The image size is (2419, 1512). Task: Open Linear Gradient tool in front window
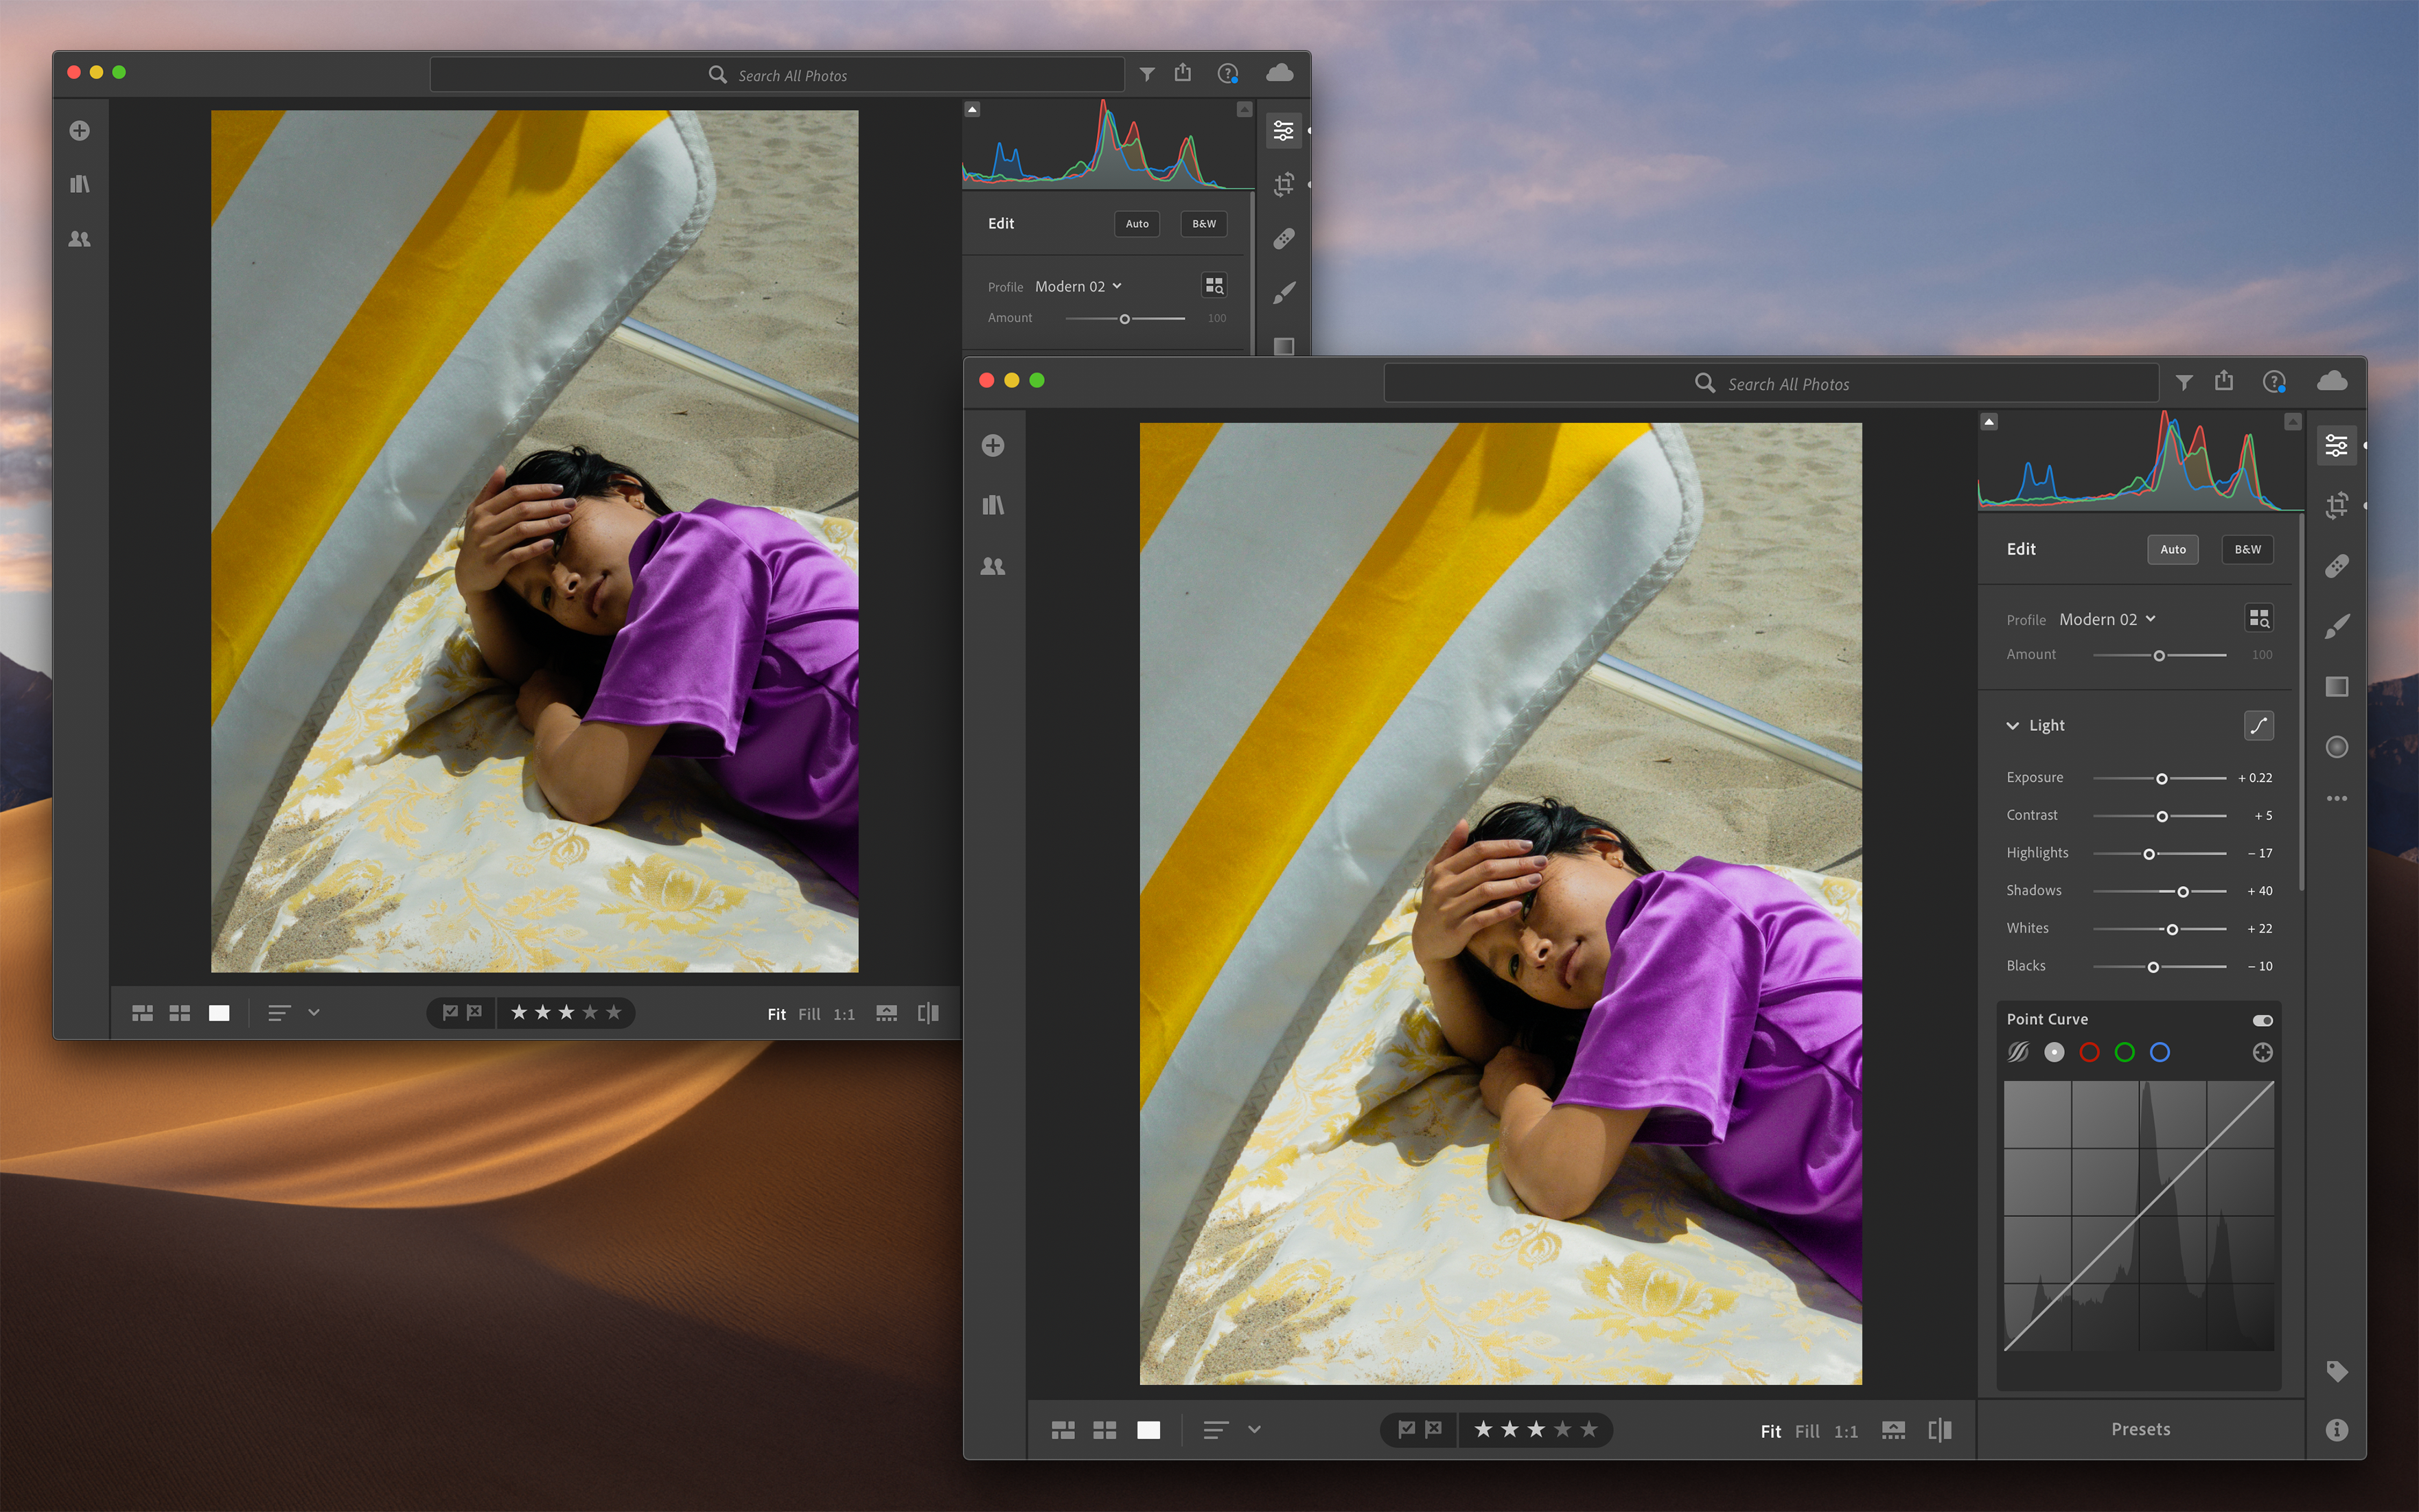2336,686
